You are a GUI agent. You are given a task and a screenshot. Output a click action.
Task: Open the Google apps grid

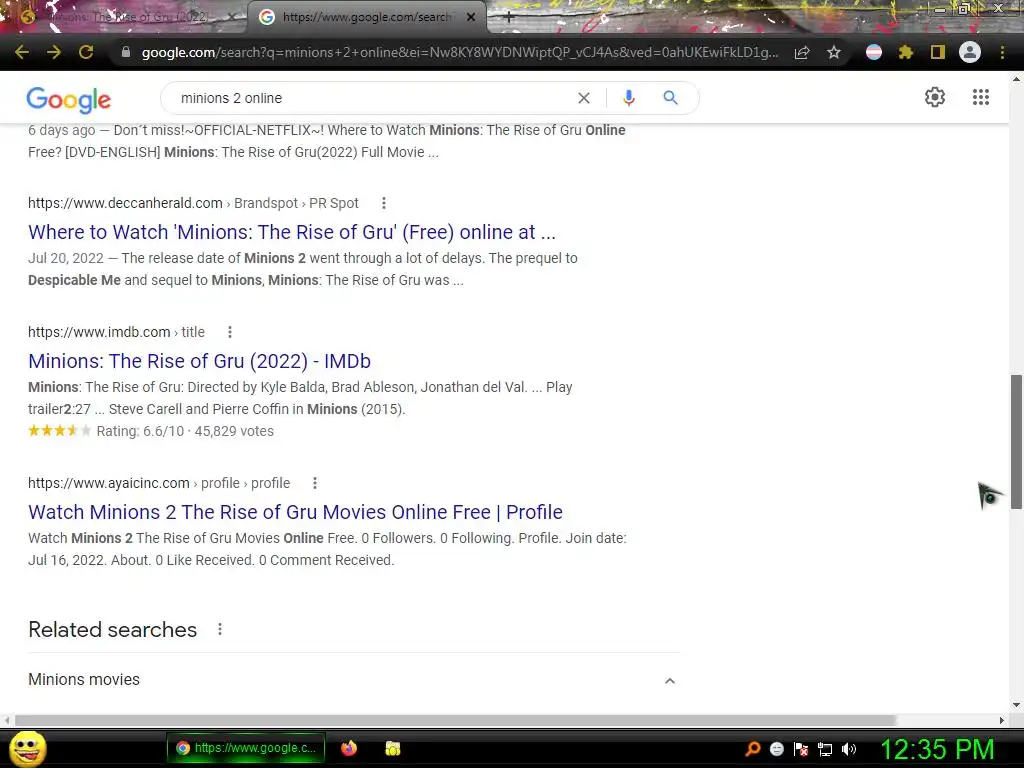981,97
